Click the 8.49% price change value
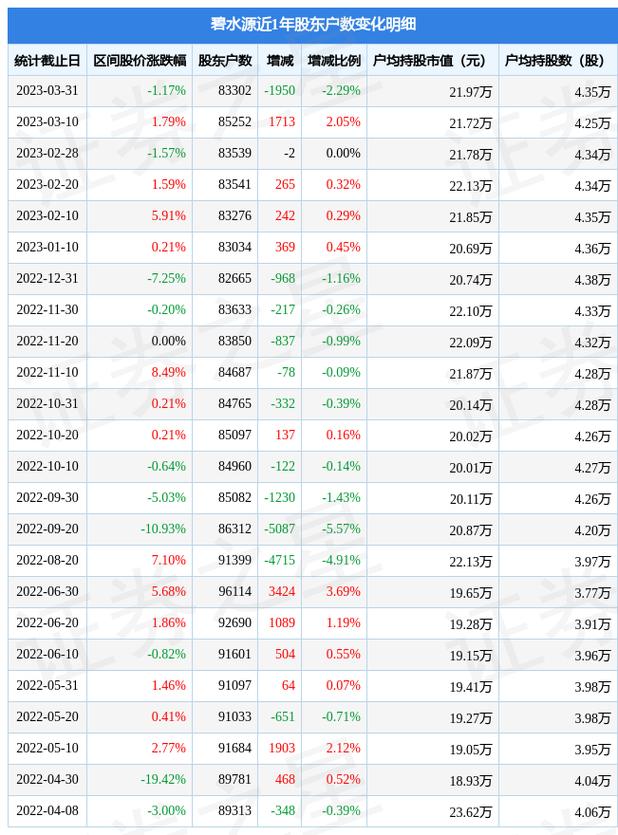 [170, 374]
